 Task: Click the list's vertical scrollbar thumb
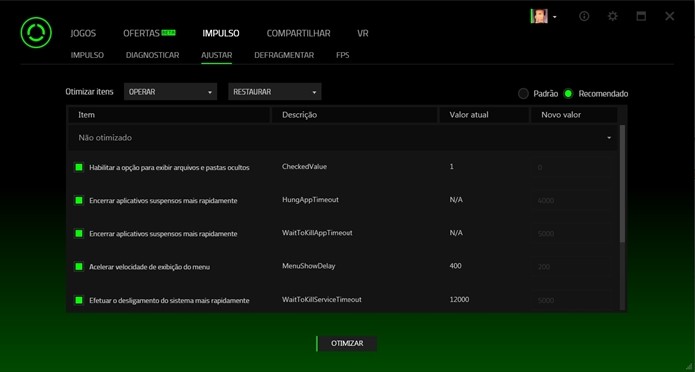point(622,184)
